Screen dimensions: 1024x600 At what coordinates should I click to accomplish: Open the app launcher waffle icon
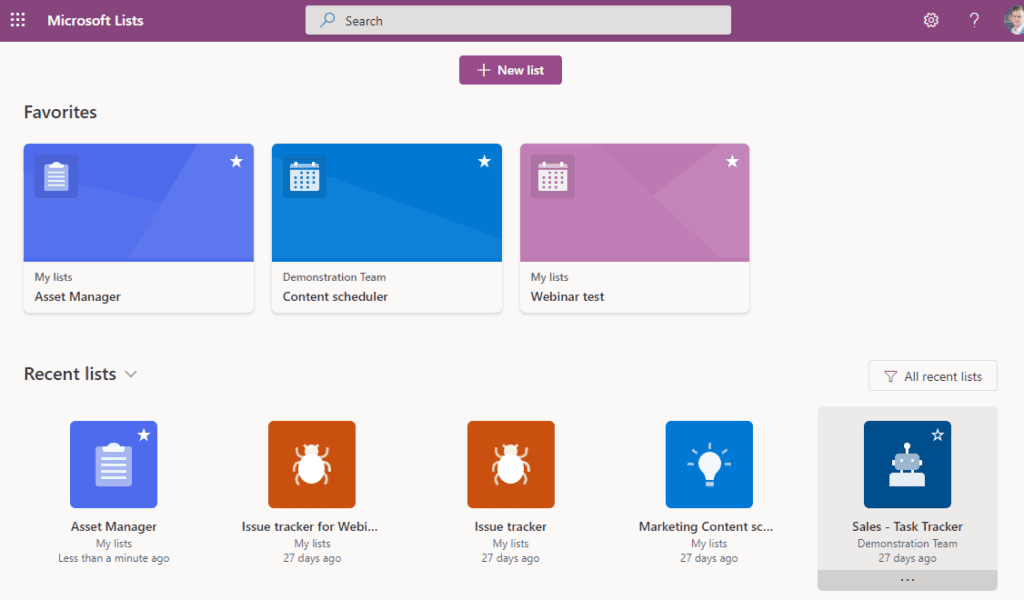pyautogui.click(x=18, y=20)
